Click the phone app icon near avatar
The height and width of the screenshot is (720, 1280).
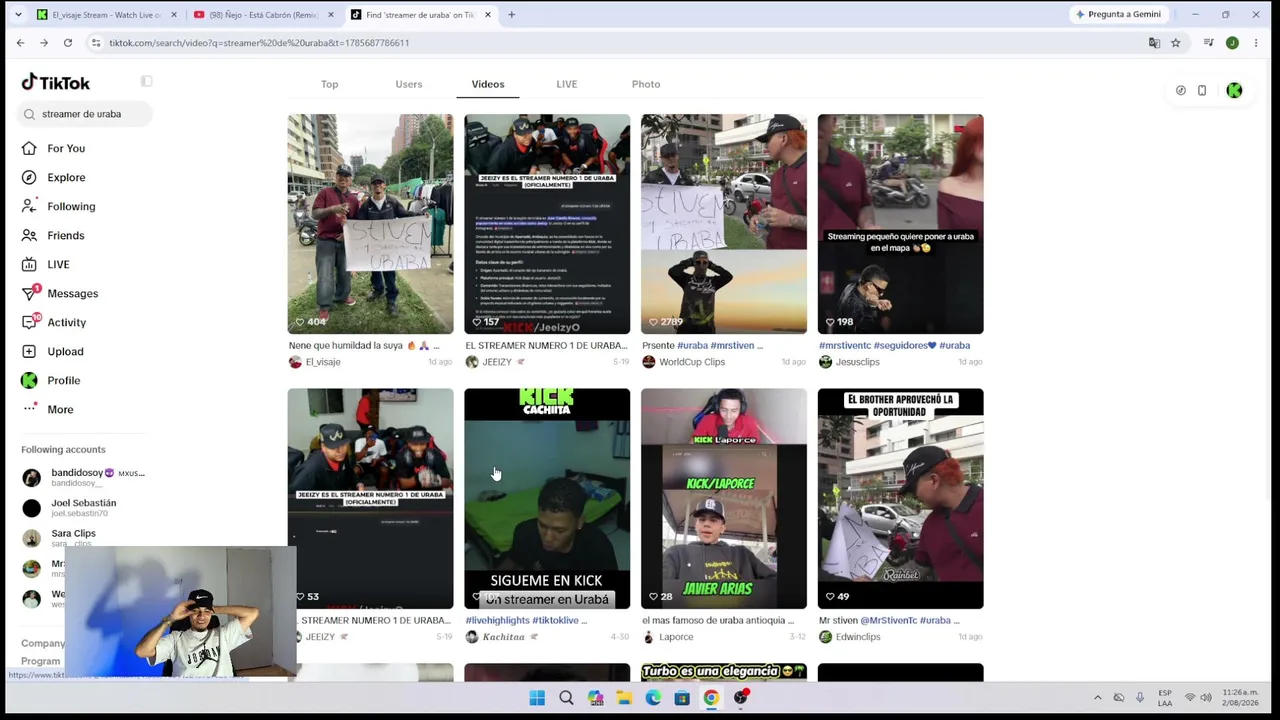click(1202, 91)
